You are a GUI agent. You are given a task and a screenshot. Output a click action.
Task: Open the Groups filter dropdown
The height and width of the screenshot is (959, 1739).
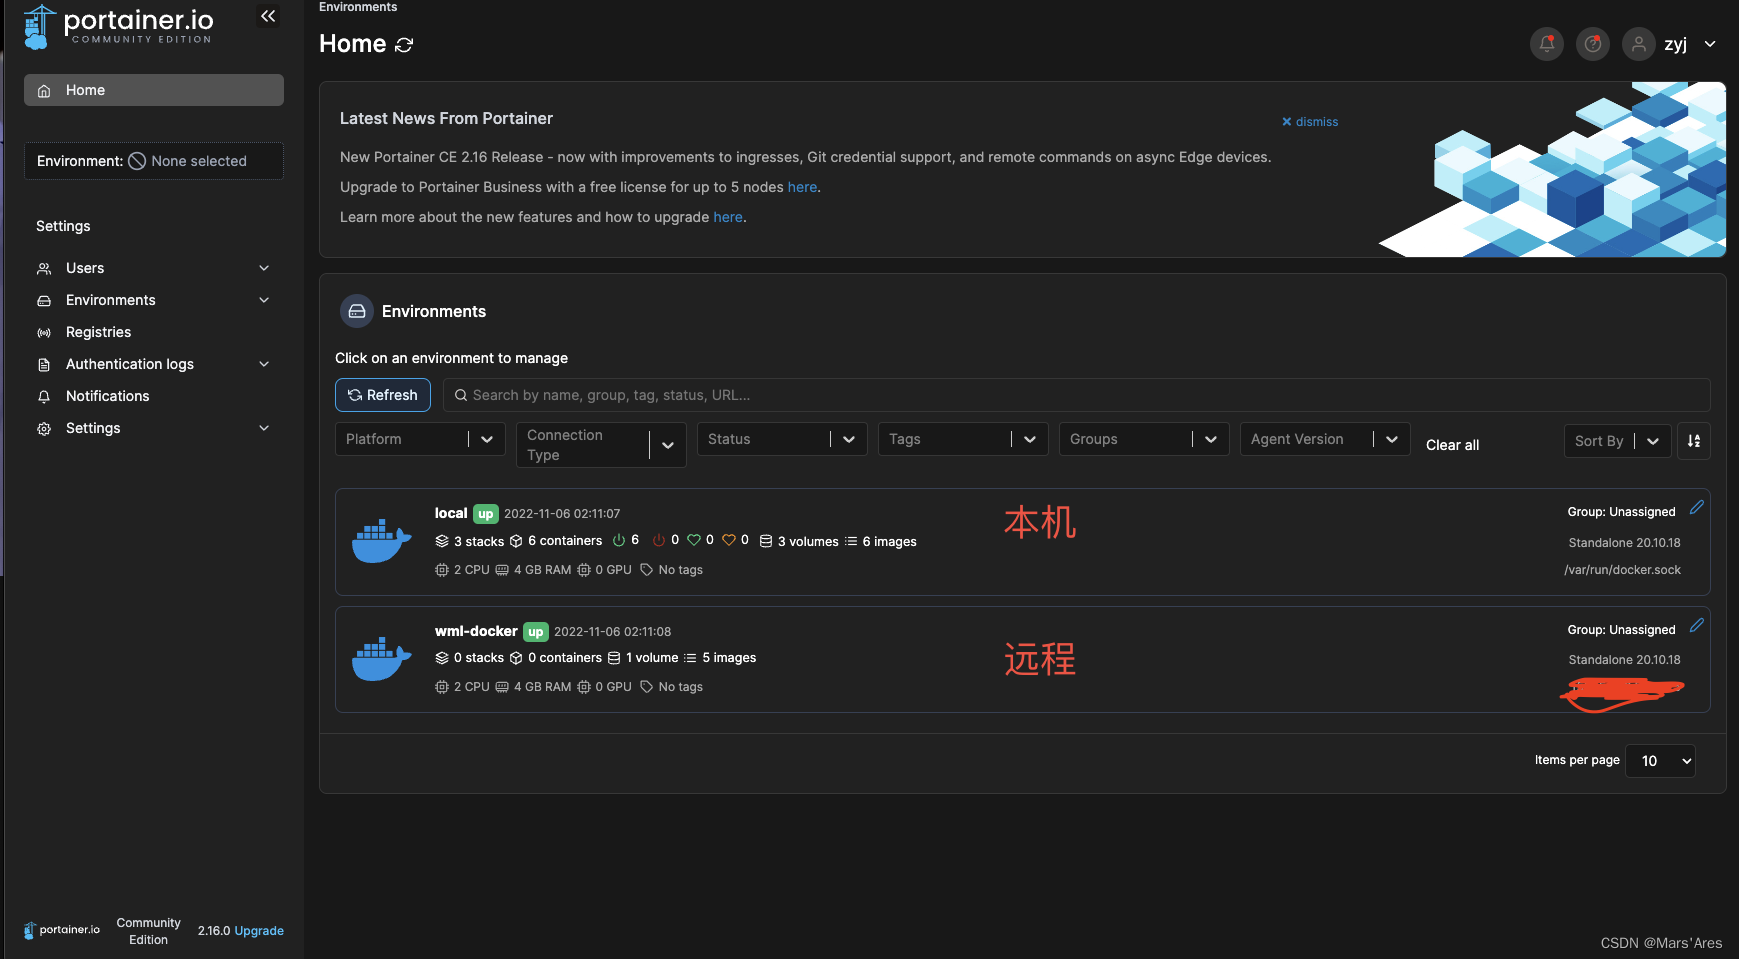[1144, 439]
